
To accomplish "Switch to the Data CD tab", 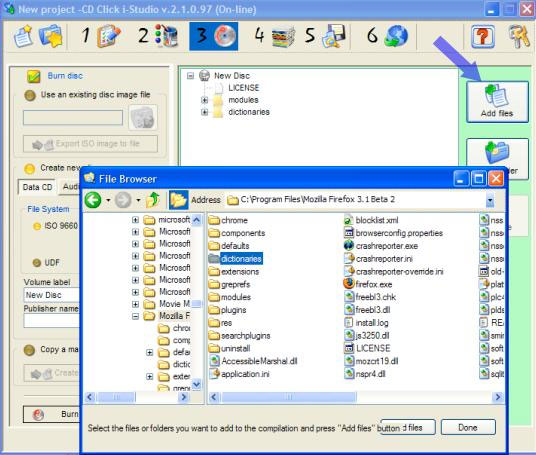I will [x=37, y=187].
